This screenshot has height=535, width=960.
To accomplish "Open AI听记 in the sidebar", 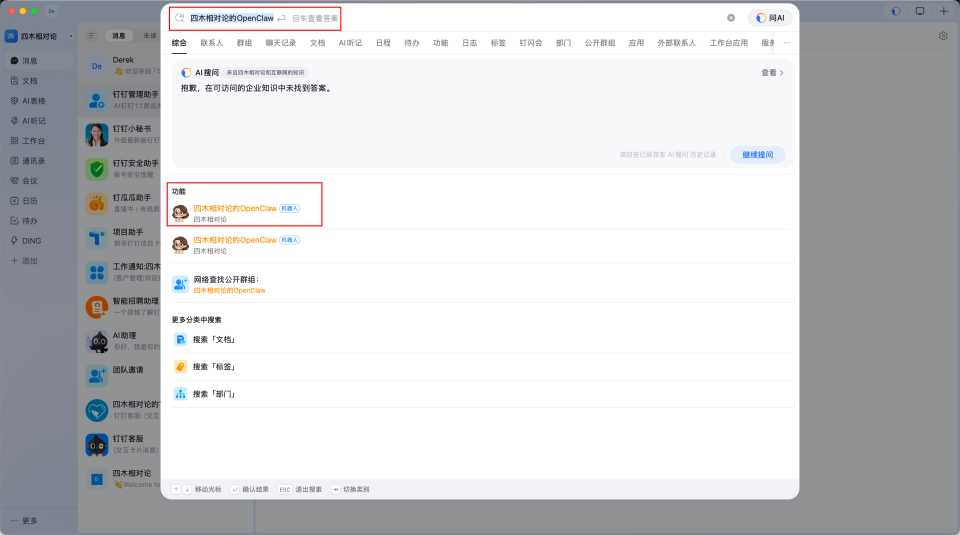I will 39,121.
